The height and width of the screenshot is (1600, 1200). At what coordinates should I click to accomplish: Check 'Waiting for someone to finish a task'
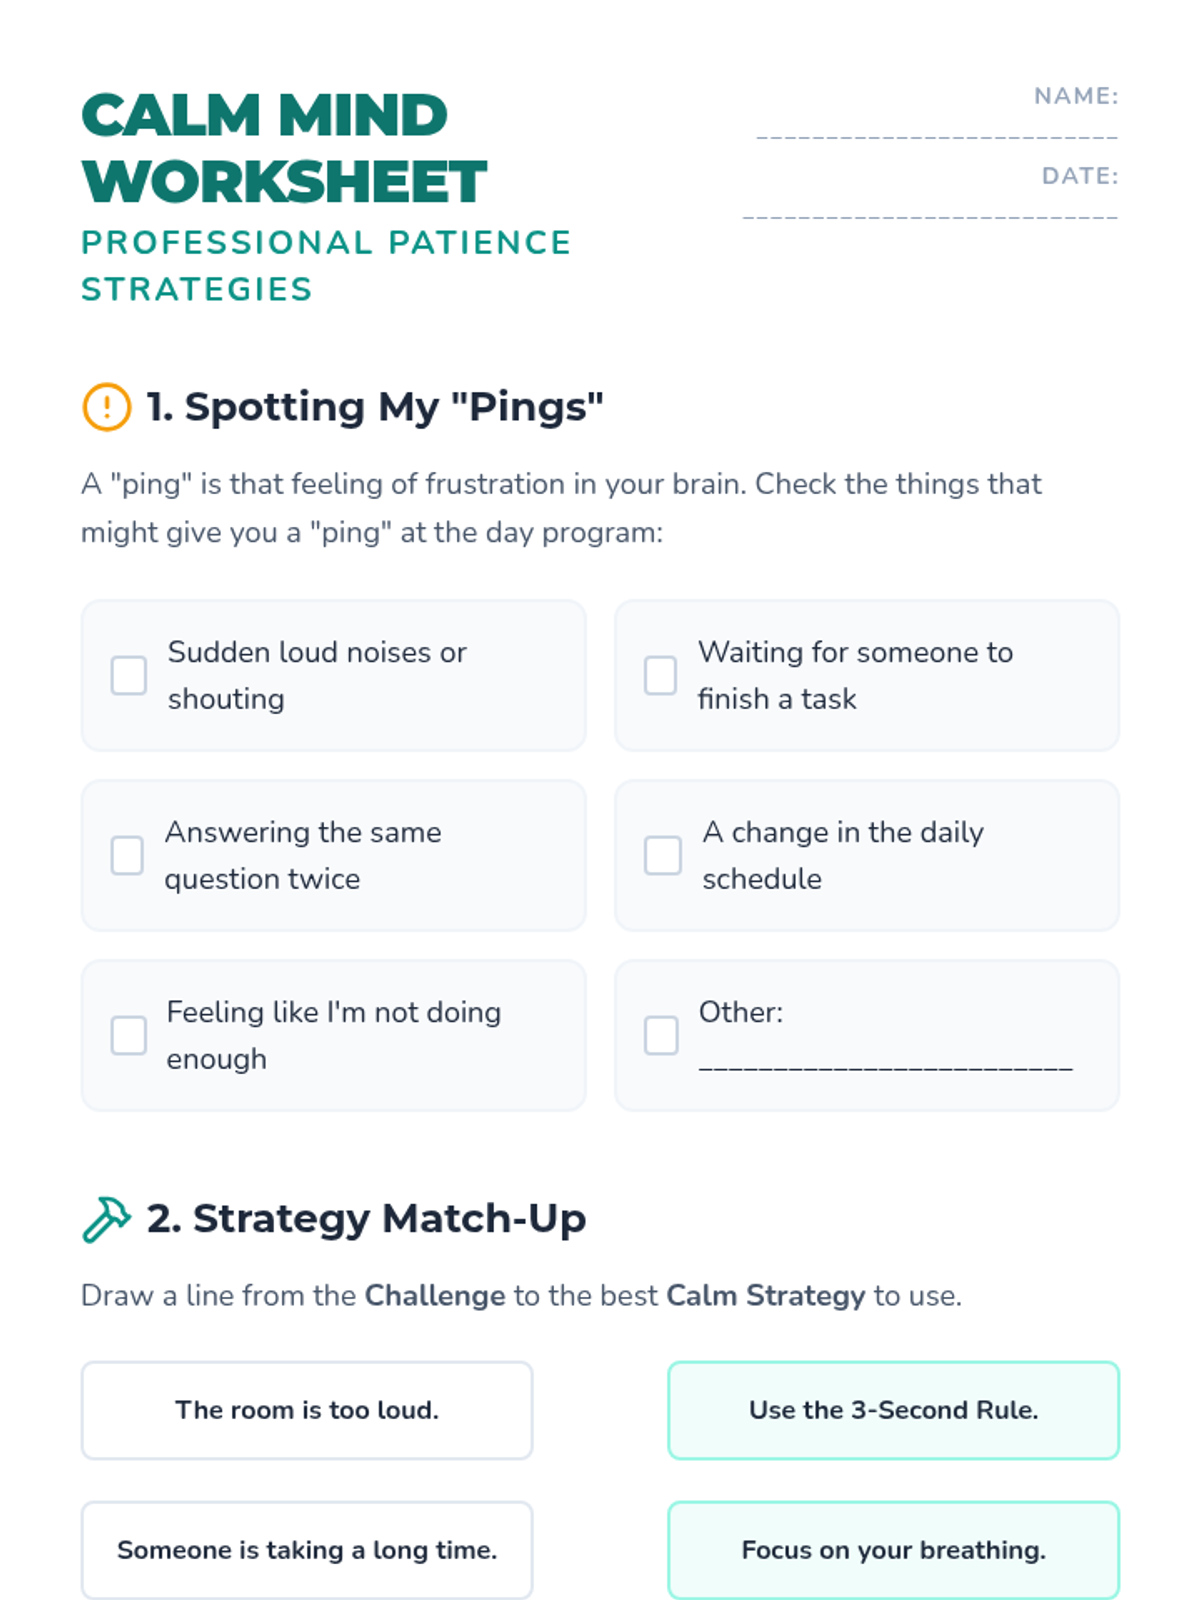point(660,675)
